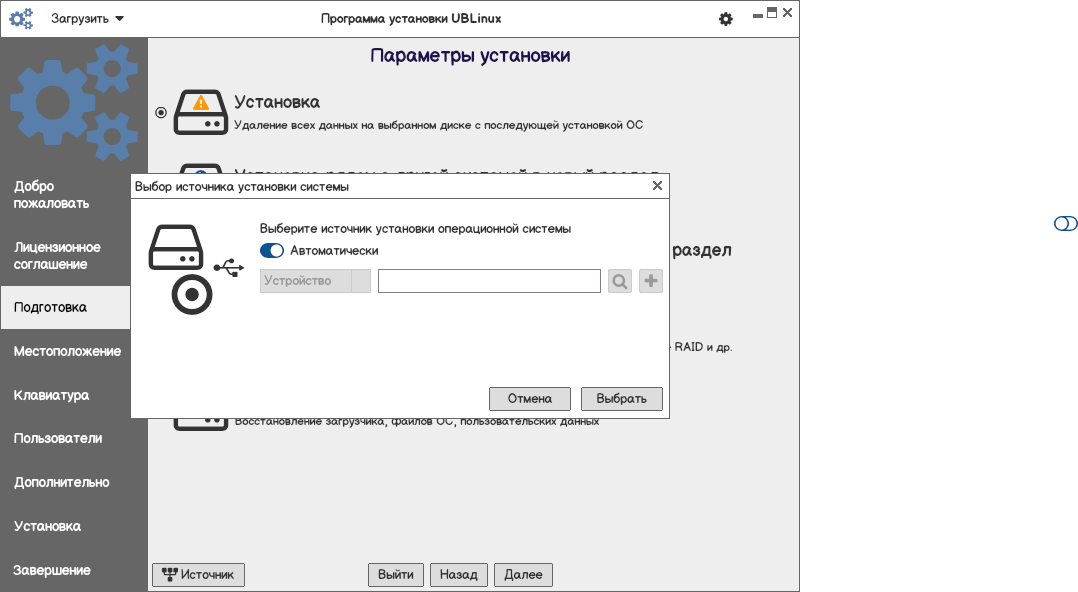Image resolution: width=1078 pixels, height=592 pixels.
Task: Open the Устройство dropdown
Action: click(315, 281)
